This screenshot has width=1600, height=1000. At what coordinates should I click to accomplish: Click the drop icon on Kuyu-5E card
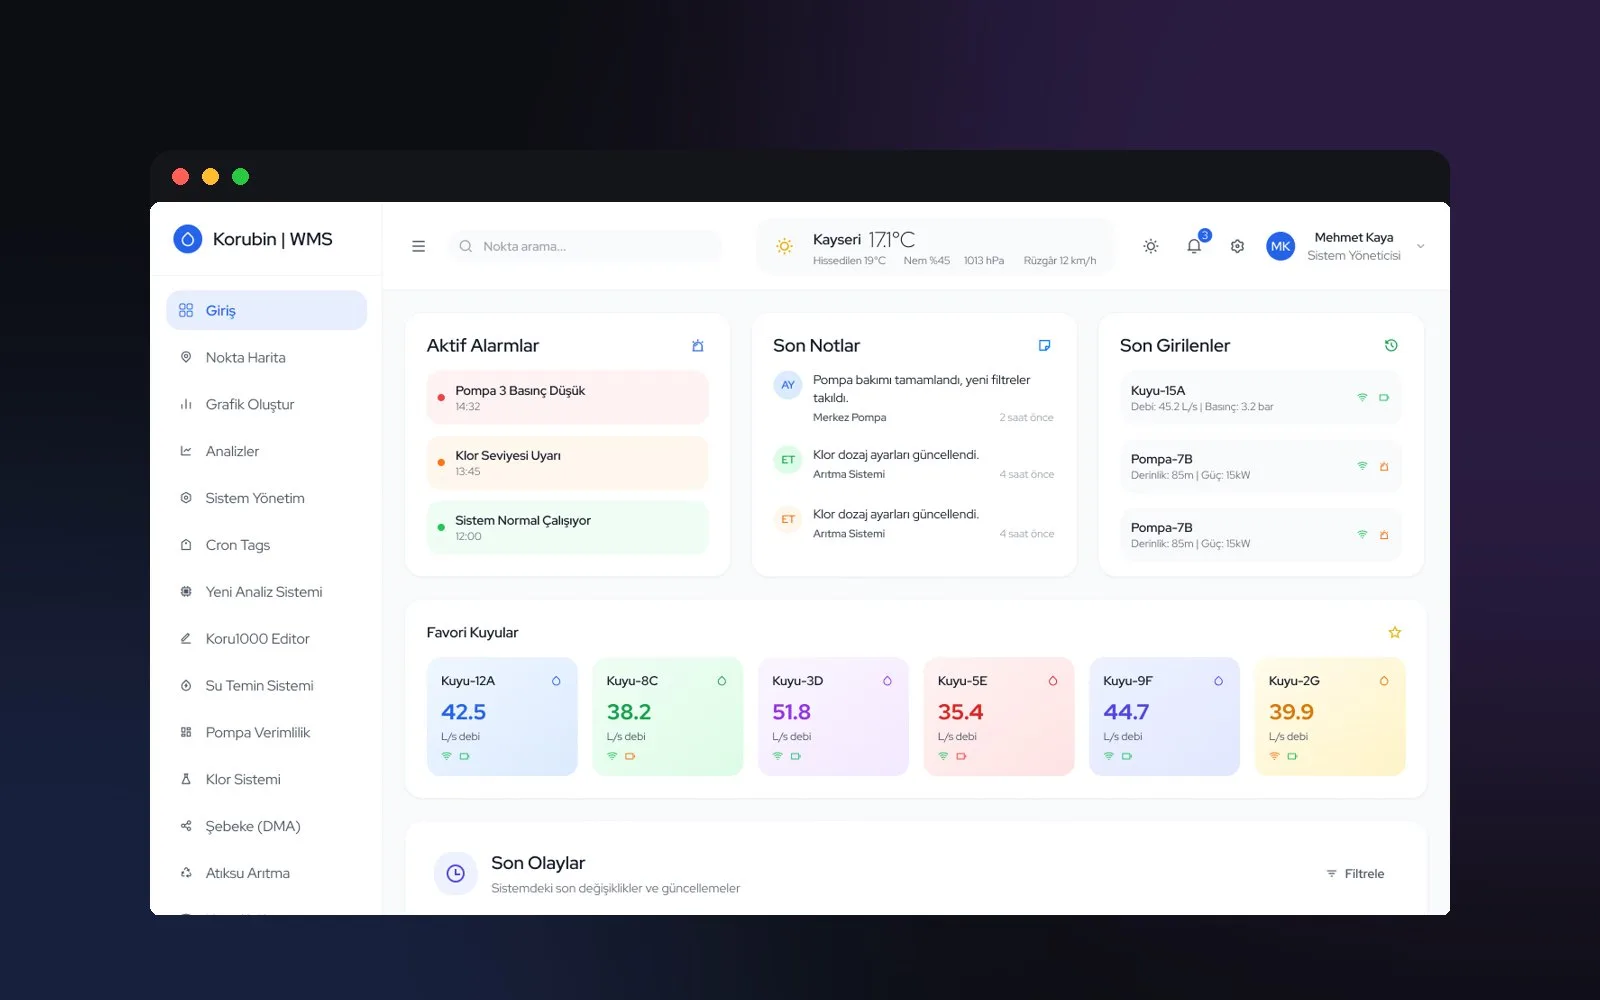pyautogui.click(x=1053, y=681)
